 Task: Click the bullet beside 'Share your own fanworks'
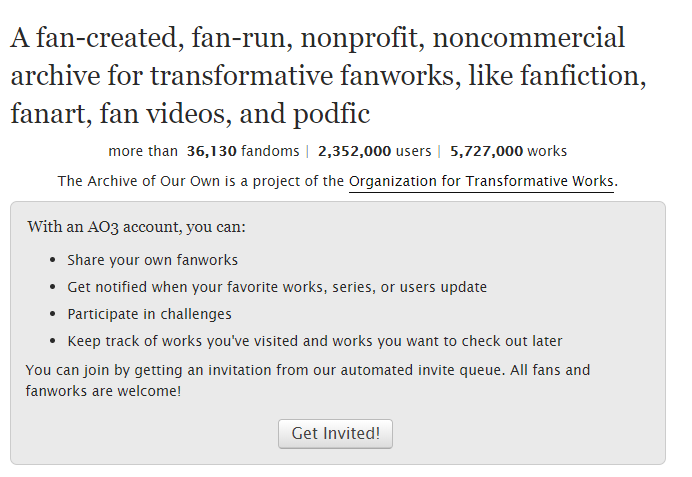click(53, 260)
